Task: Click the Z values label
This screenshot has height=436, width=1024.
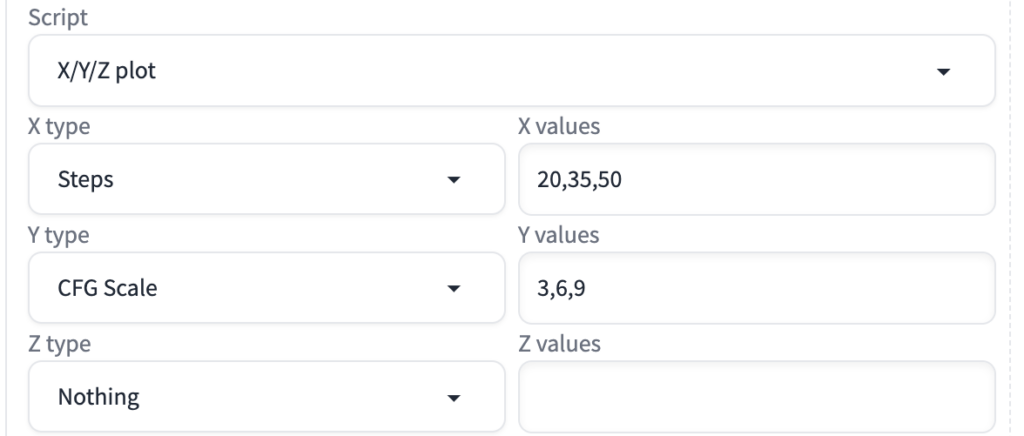Action: click(x=558, y=345)
